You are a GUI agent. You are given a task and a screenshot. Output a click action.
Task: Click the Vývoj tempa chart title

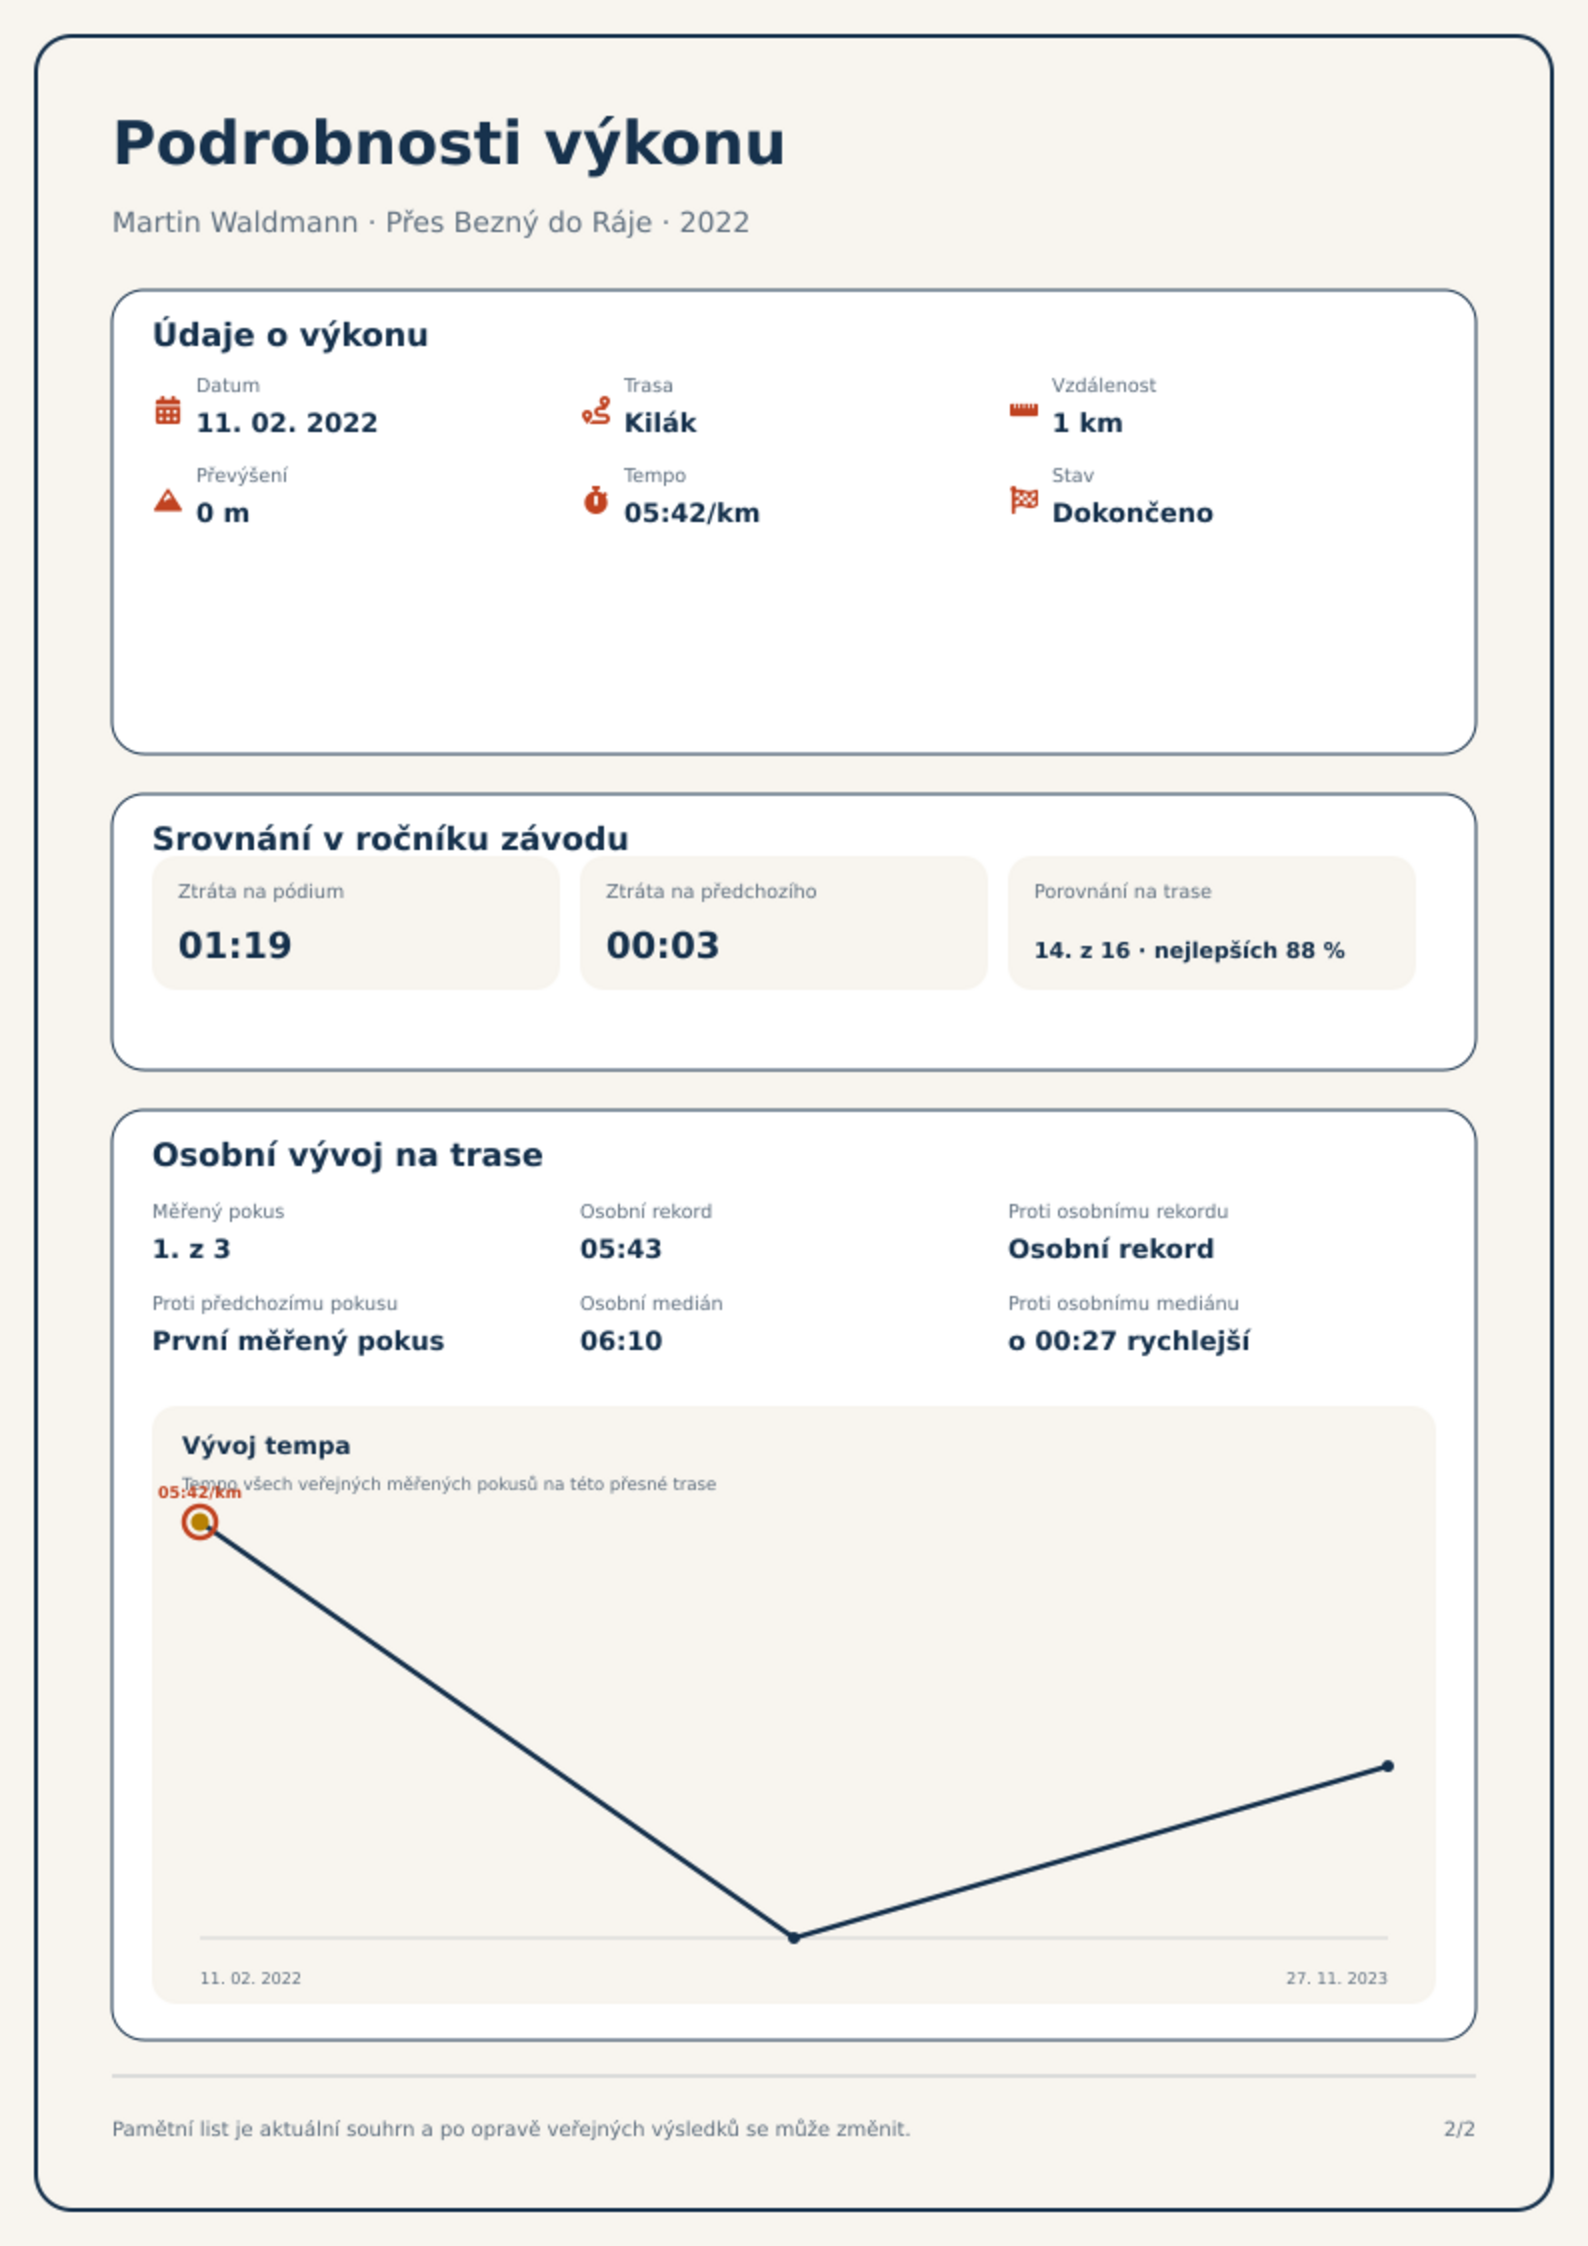(266, 1445)
